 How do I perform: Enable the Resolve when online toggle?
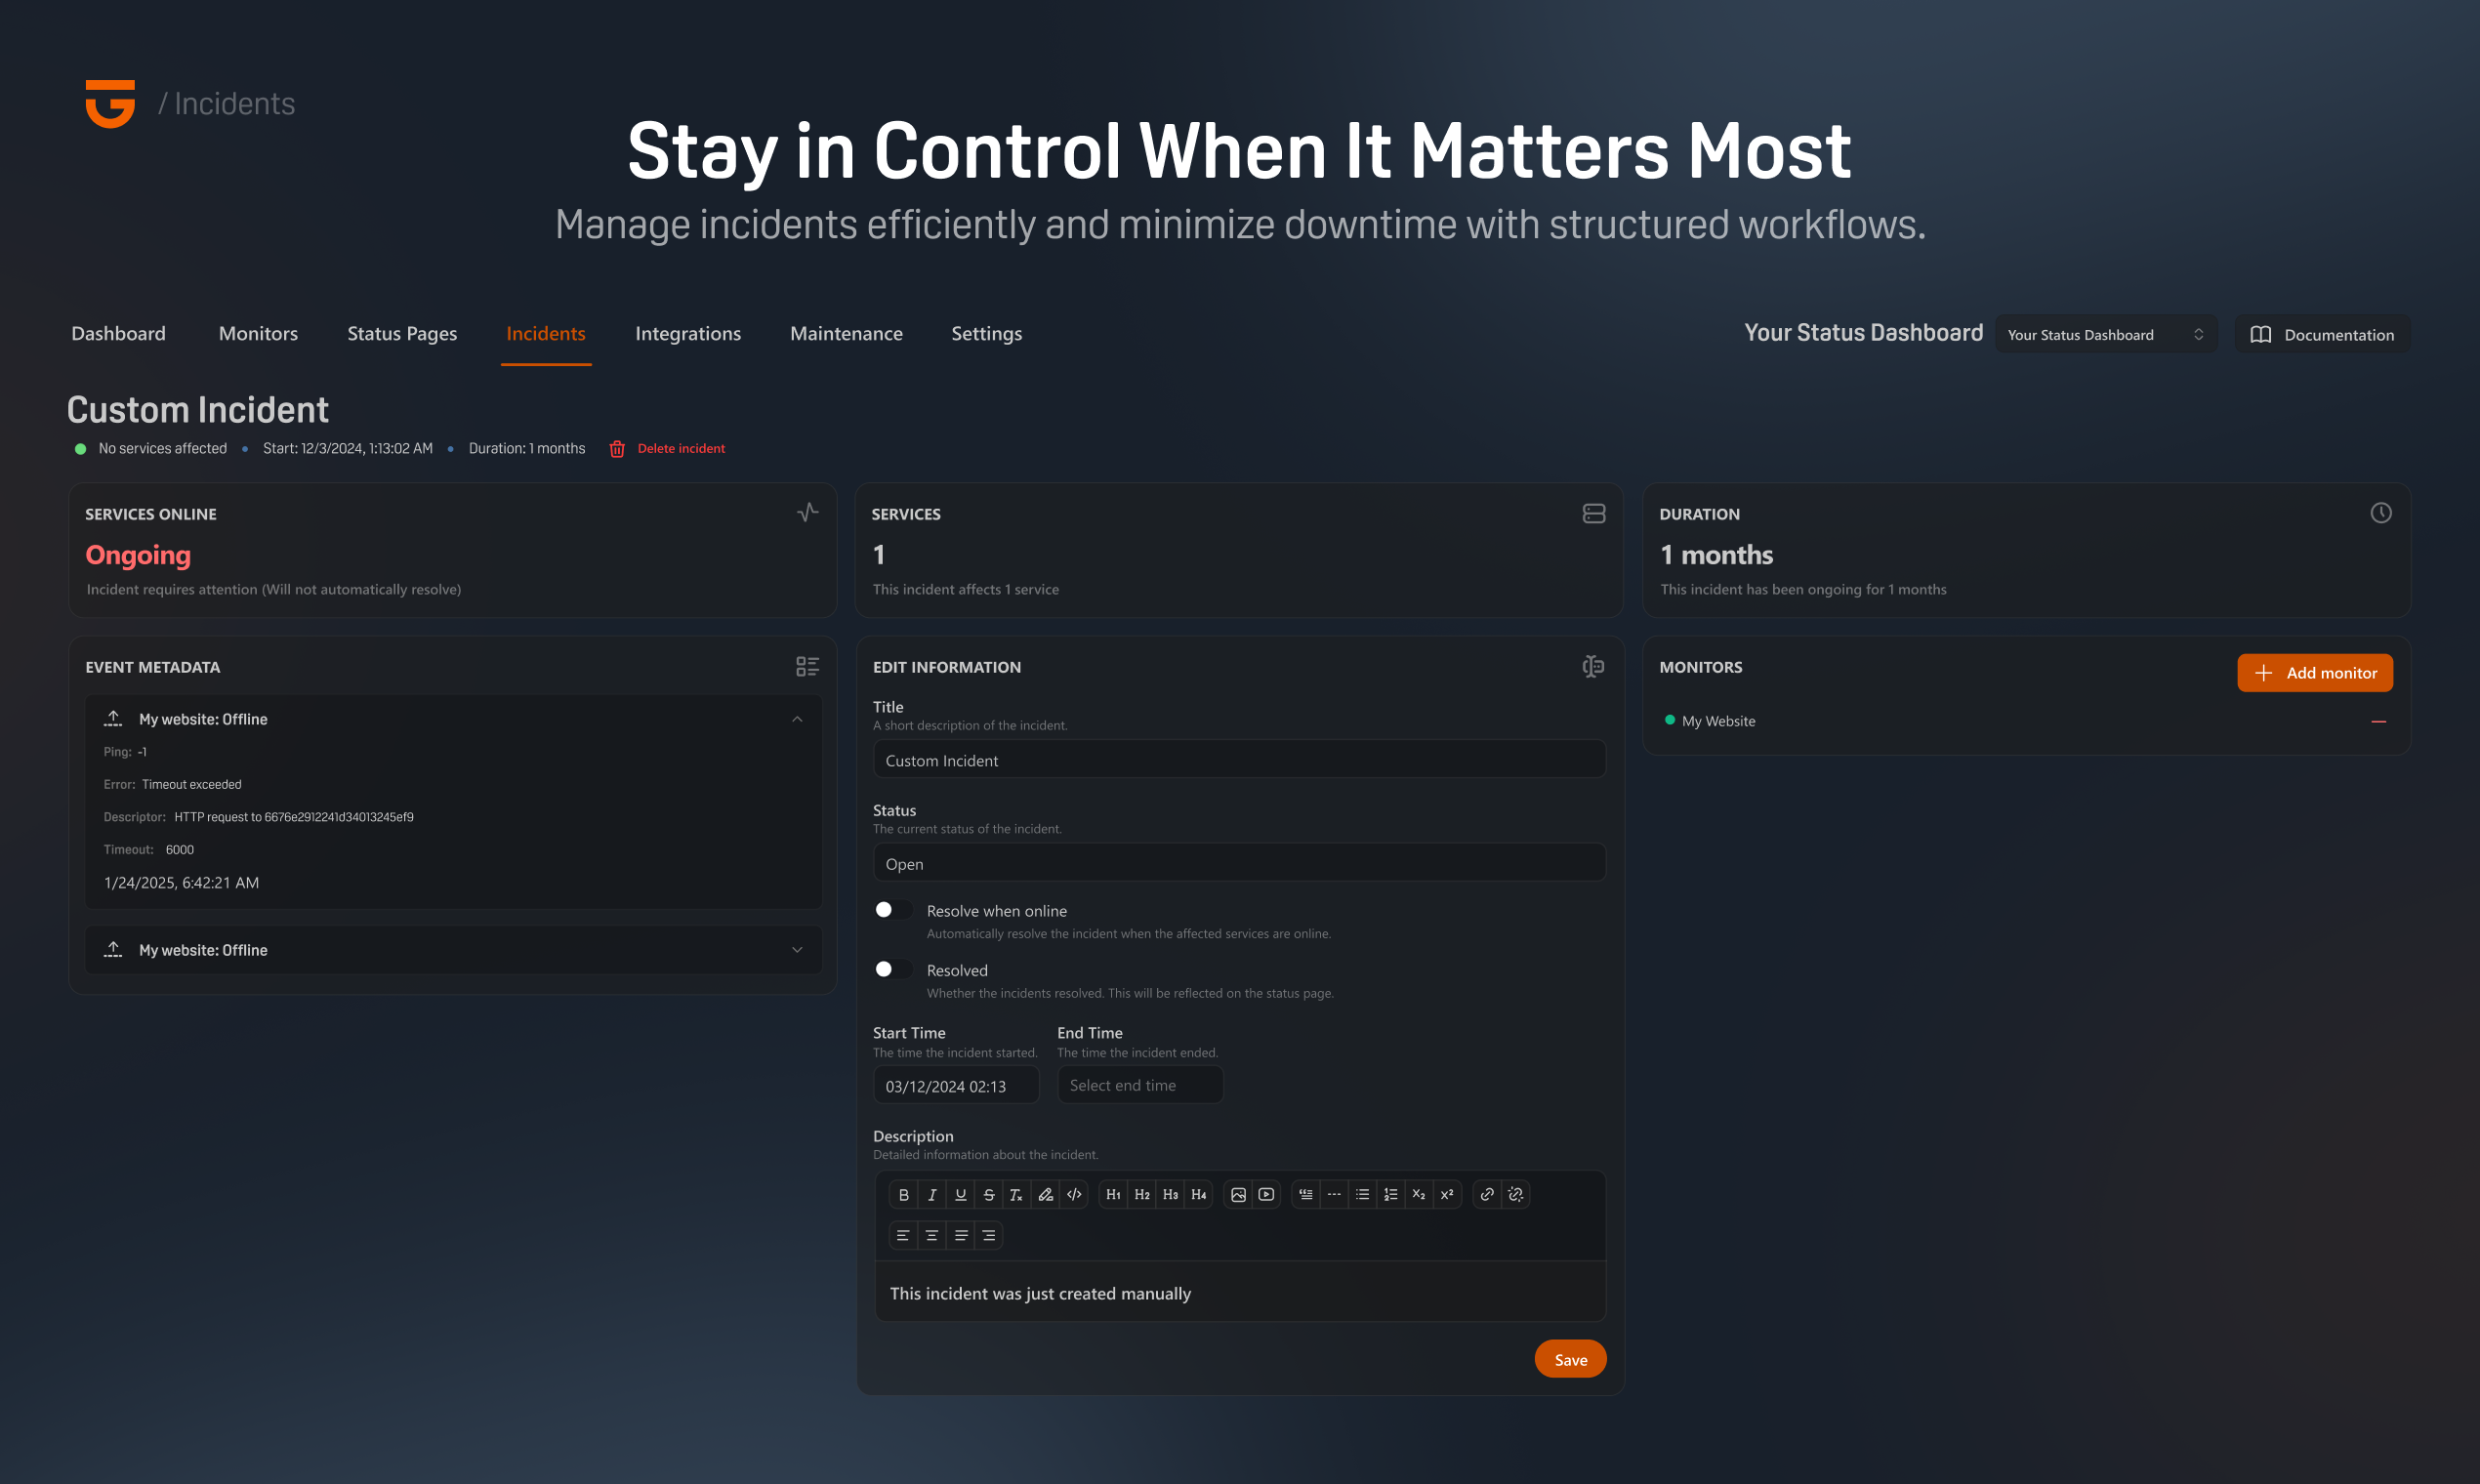[x=892, y=910]
